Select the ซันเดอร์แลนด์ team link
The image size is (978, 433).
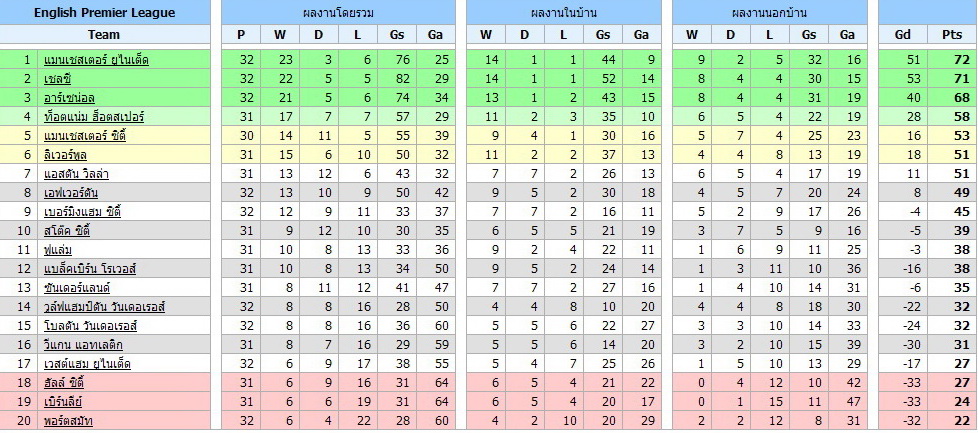(x=78, y=288)
